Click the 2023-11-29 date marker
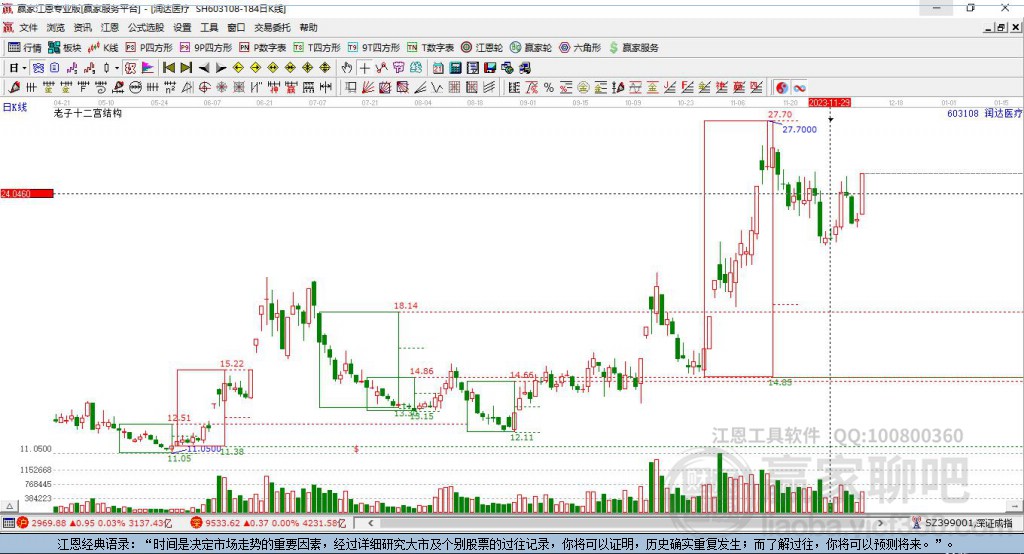 [829, 103]
